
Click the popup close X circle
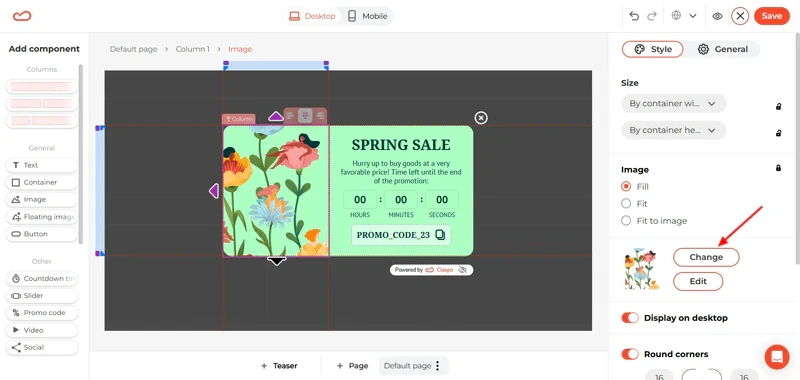click(481, 118)
